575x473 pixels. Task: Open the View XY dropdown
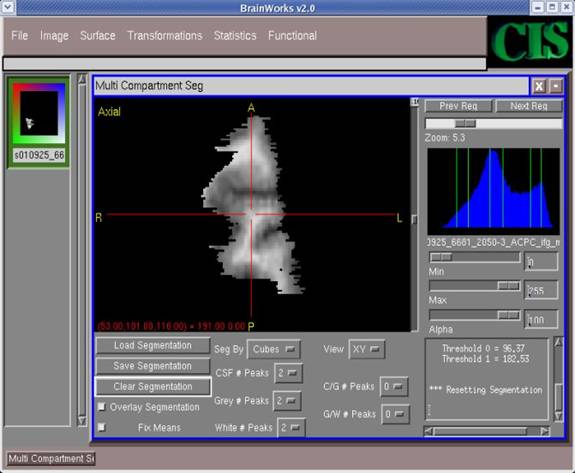pyautogui.click(x=367, y=349)
